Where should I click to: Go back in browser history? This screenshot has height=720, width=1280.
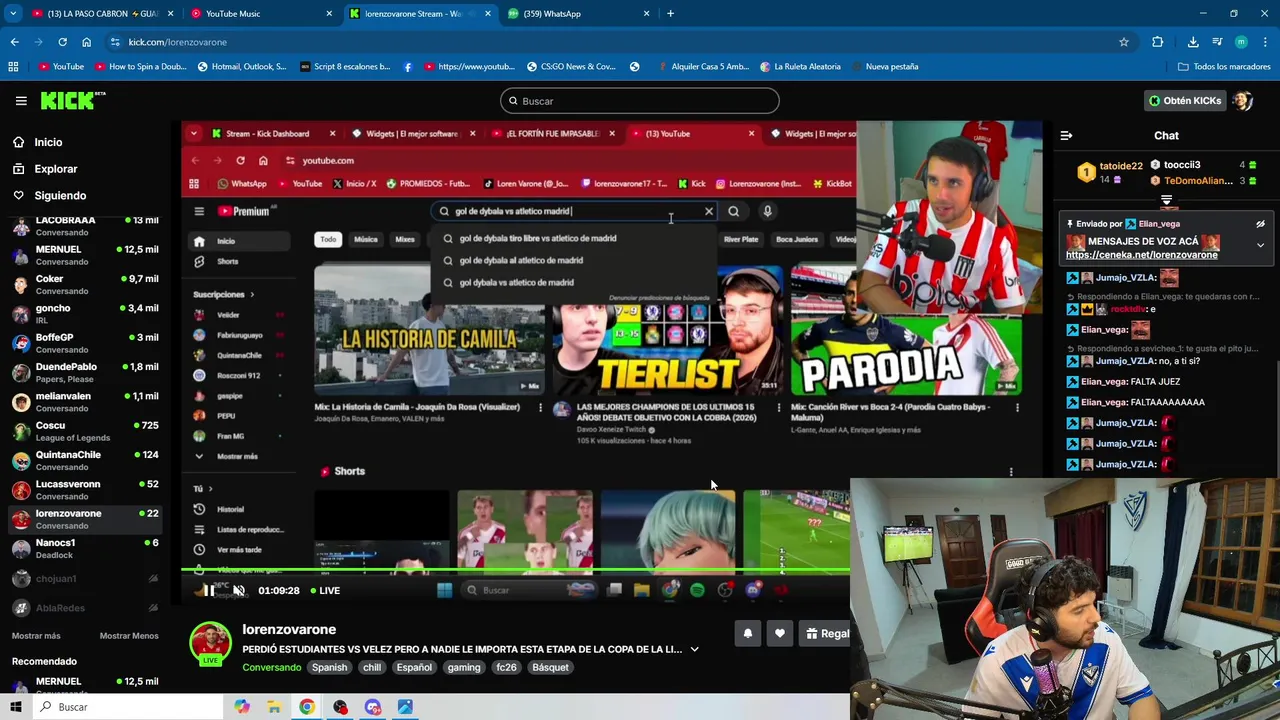[14, 42]
